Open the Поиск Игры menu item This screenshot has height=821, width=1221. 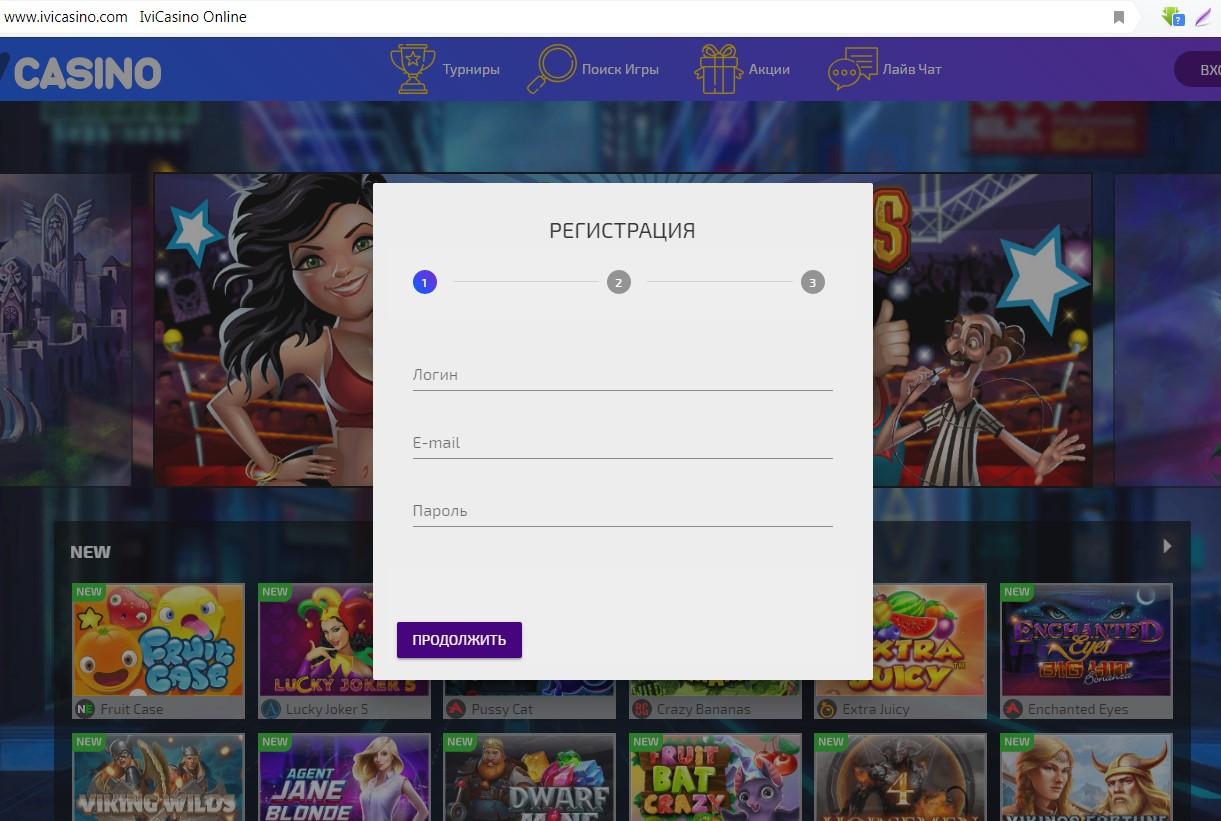point(620,70)
